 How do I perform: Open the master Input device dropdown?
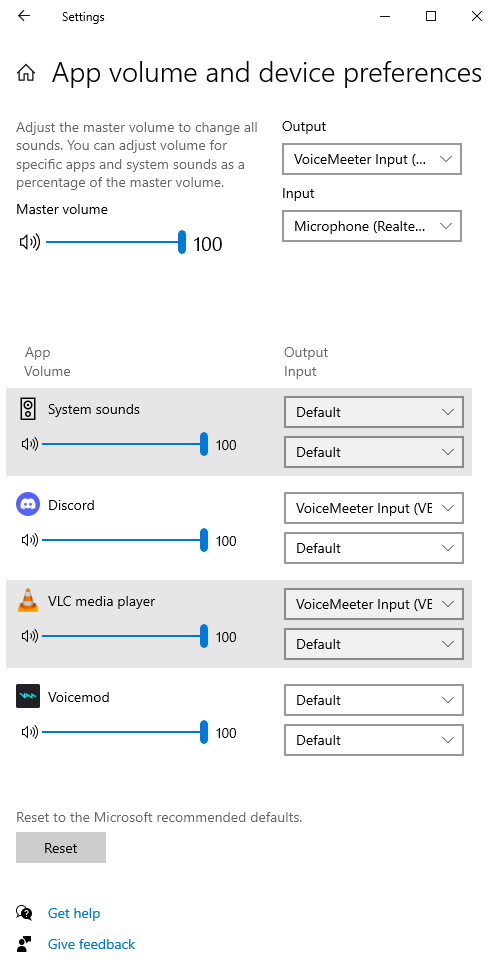pos(372,226)
